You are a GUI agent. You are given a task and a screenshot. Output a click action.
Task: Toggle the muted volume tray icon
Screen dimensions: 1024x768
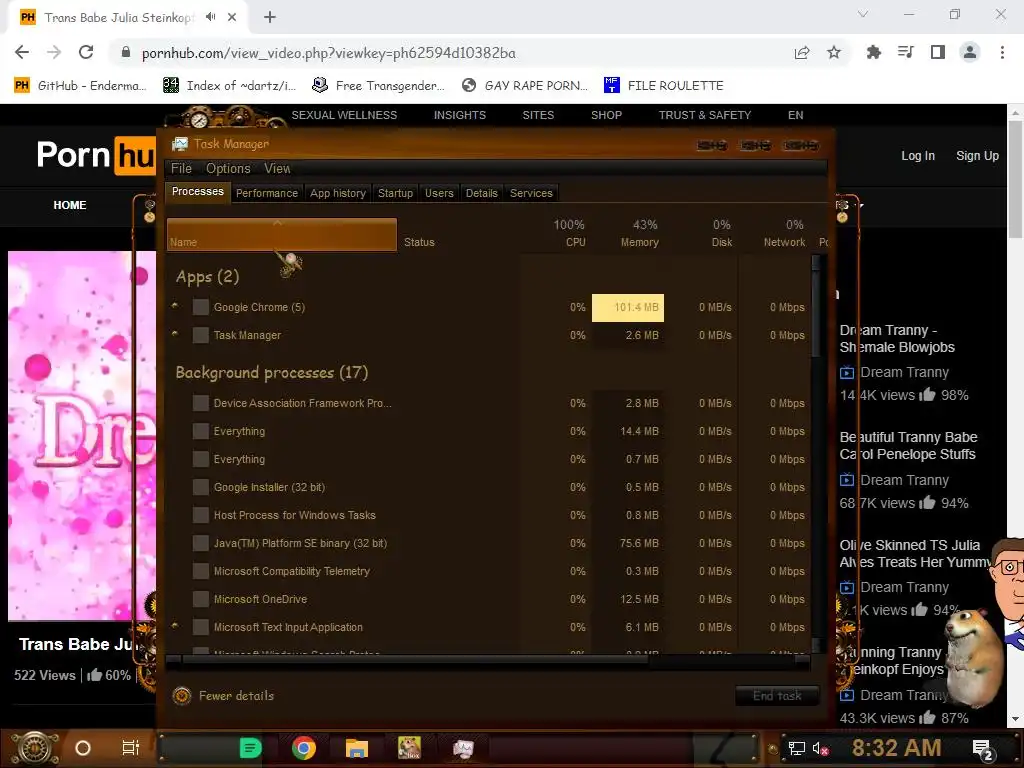[820, 748]
